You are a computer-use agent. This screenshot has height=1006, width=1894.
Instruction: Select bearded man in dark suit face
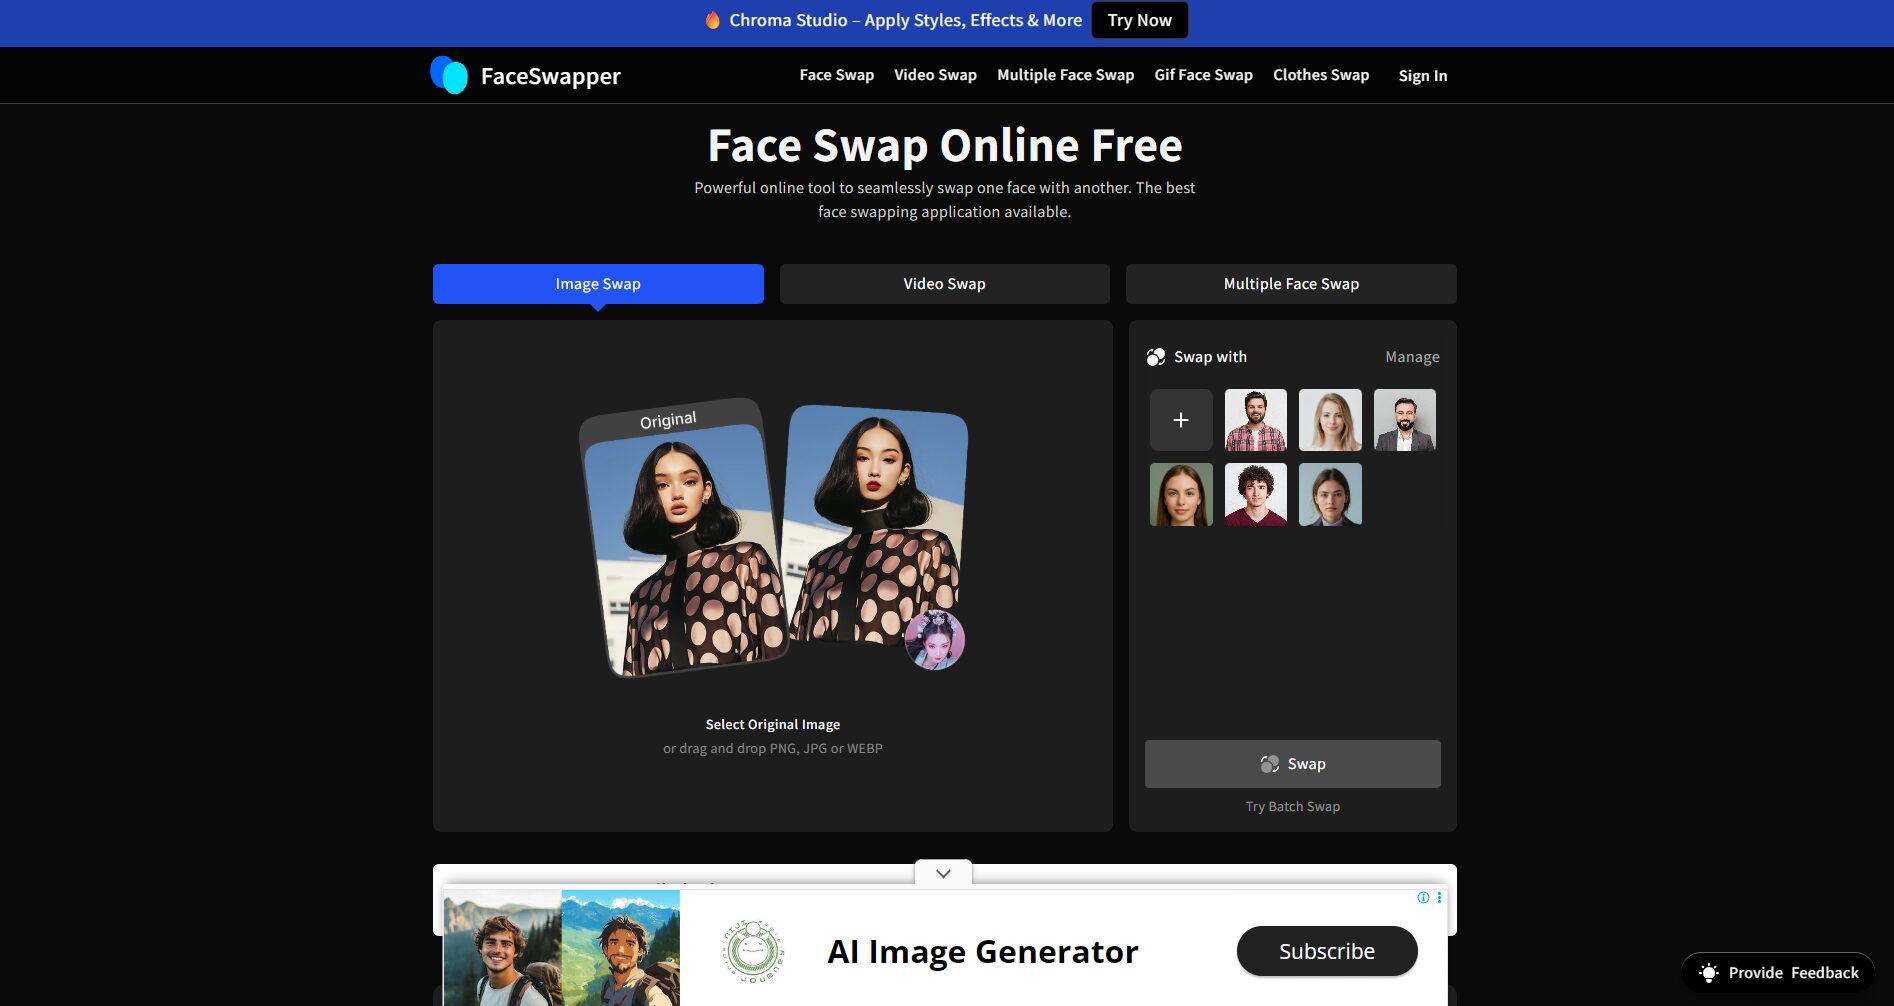(x=1405, y=420)
